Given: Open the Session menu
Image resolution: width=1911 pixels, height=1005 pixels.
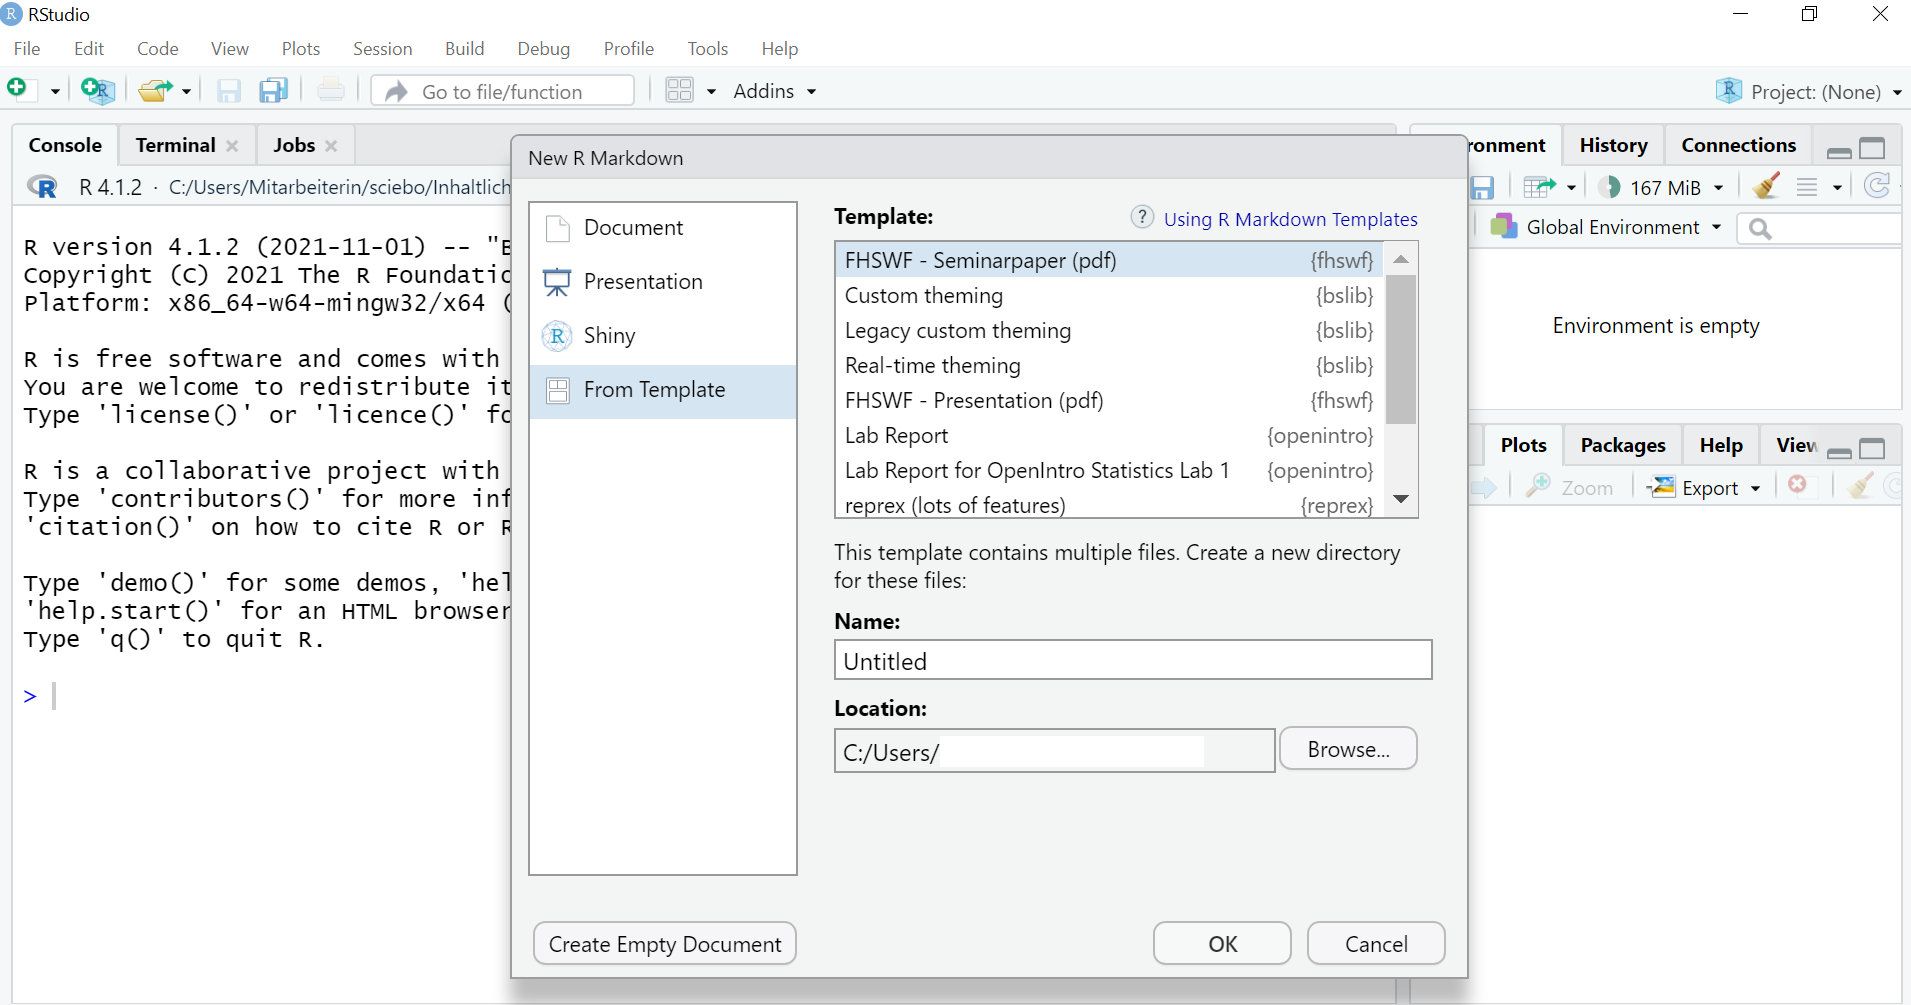Looking at the screenshot, I should (x=382, y=48).
